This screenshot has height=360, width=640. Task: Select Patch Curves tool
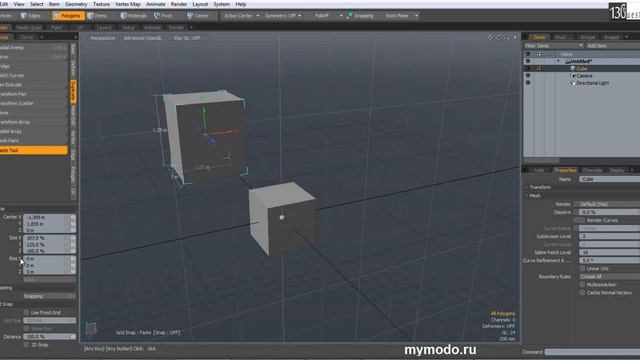pos(33,76)
